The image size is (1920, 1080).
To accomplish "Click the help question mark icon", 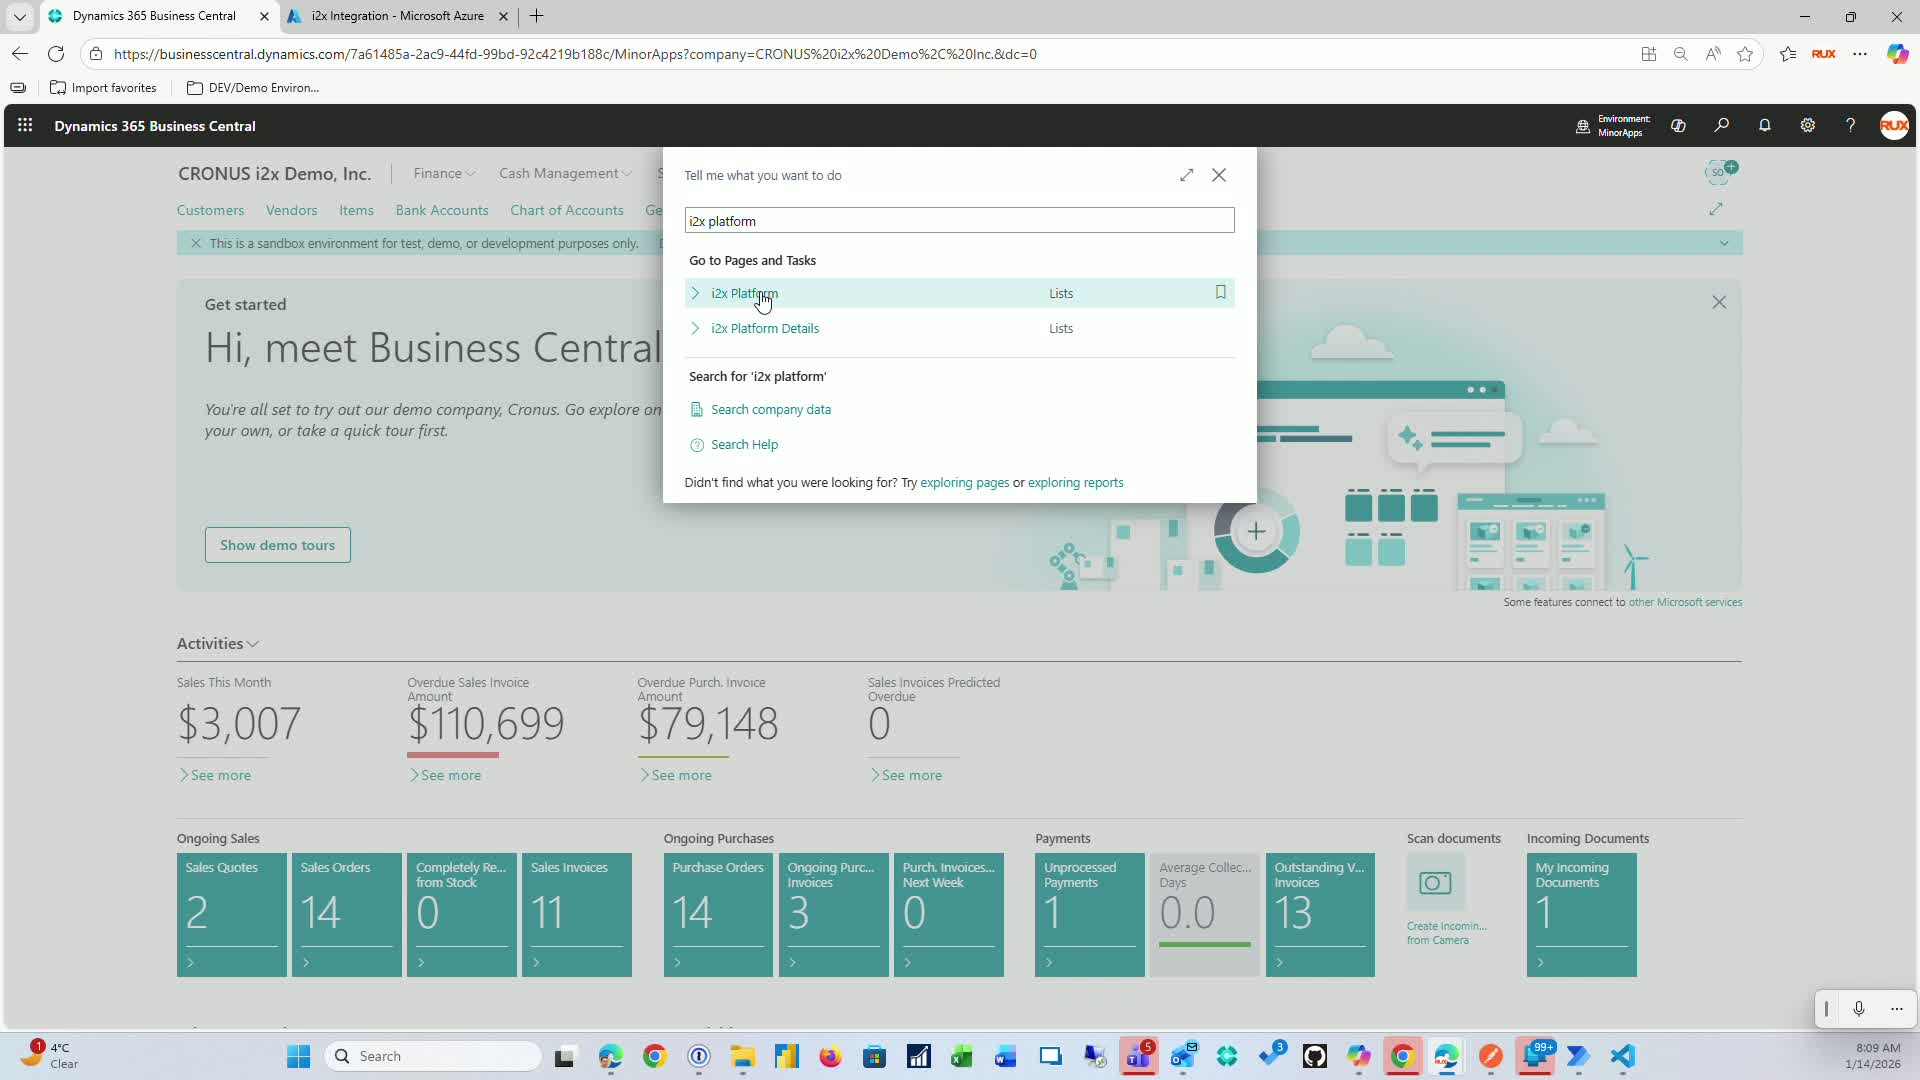I will (1850, 126).
